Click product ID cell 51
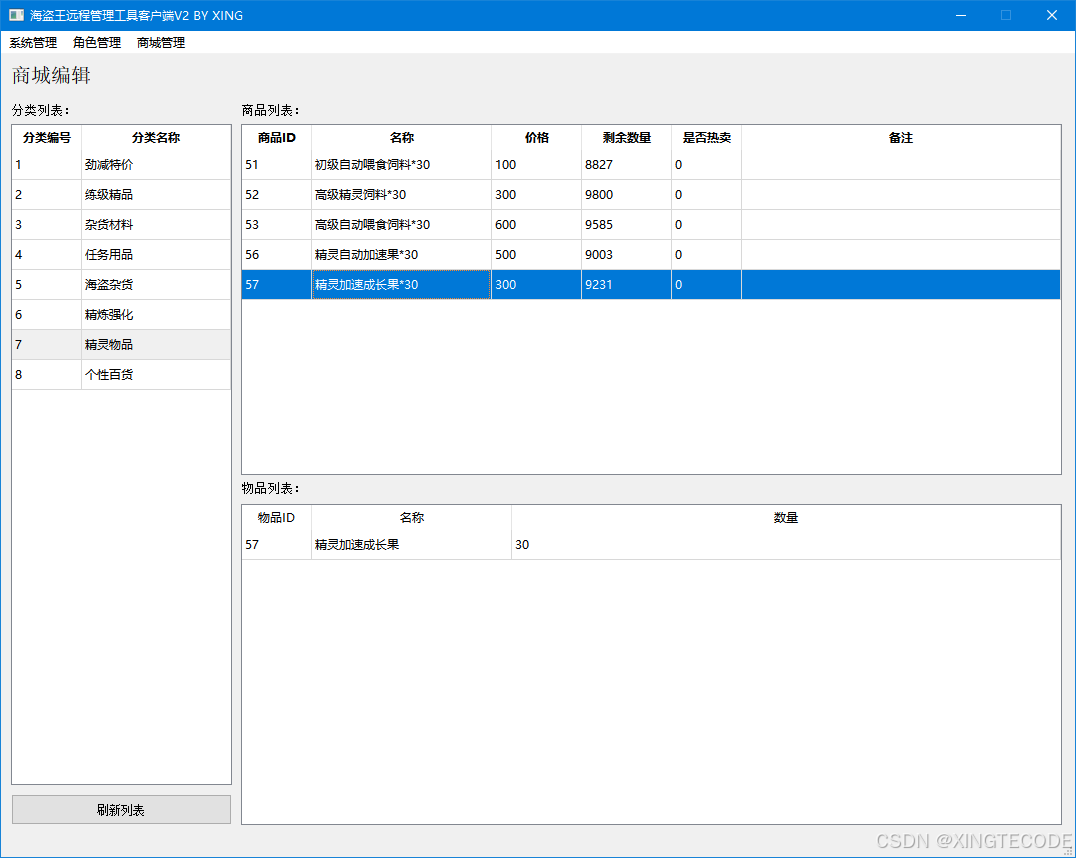 click(x=277, y=165)
